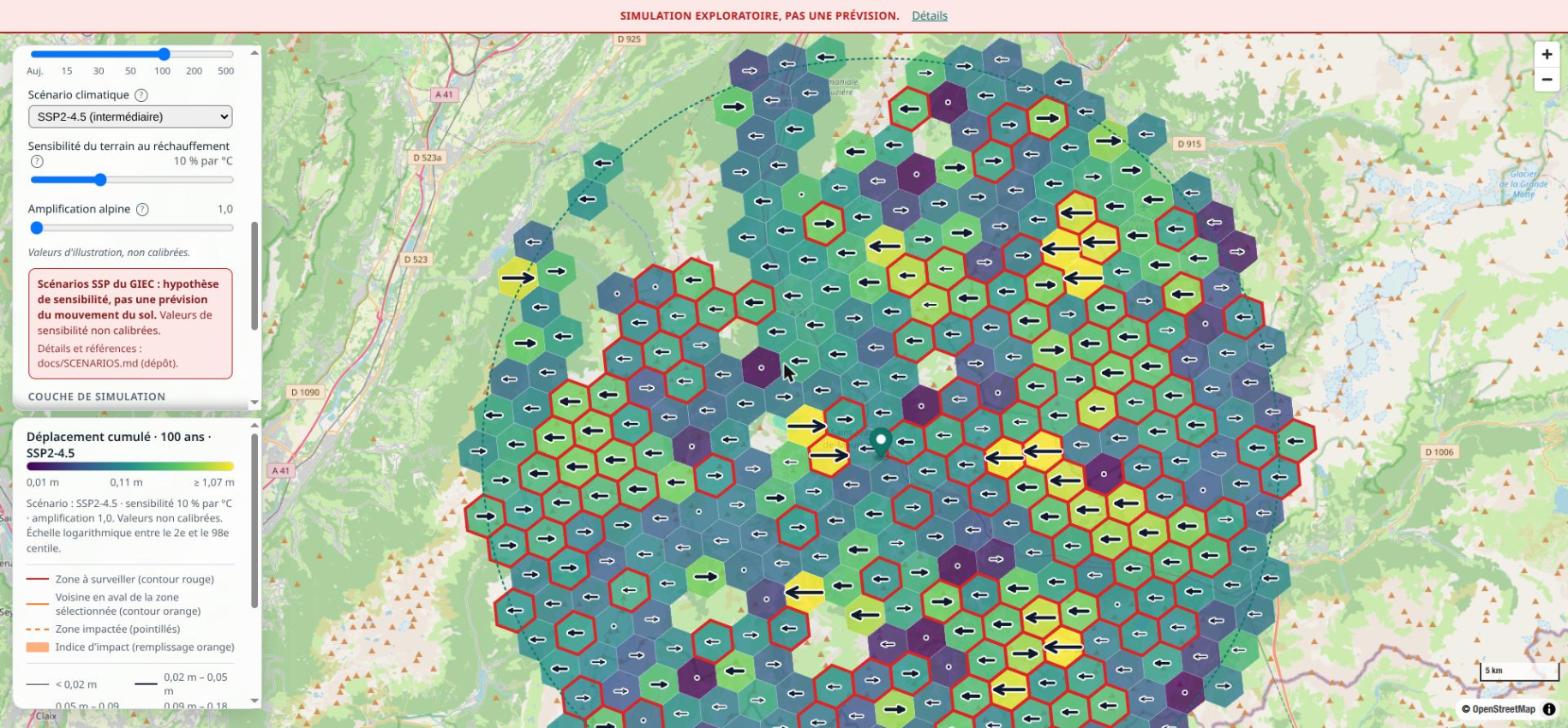Click the 'Auj.' tick label
Viewport: 1568px width, 728px height.
[x=35, y=71]
